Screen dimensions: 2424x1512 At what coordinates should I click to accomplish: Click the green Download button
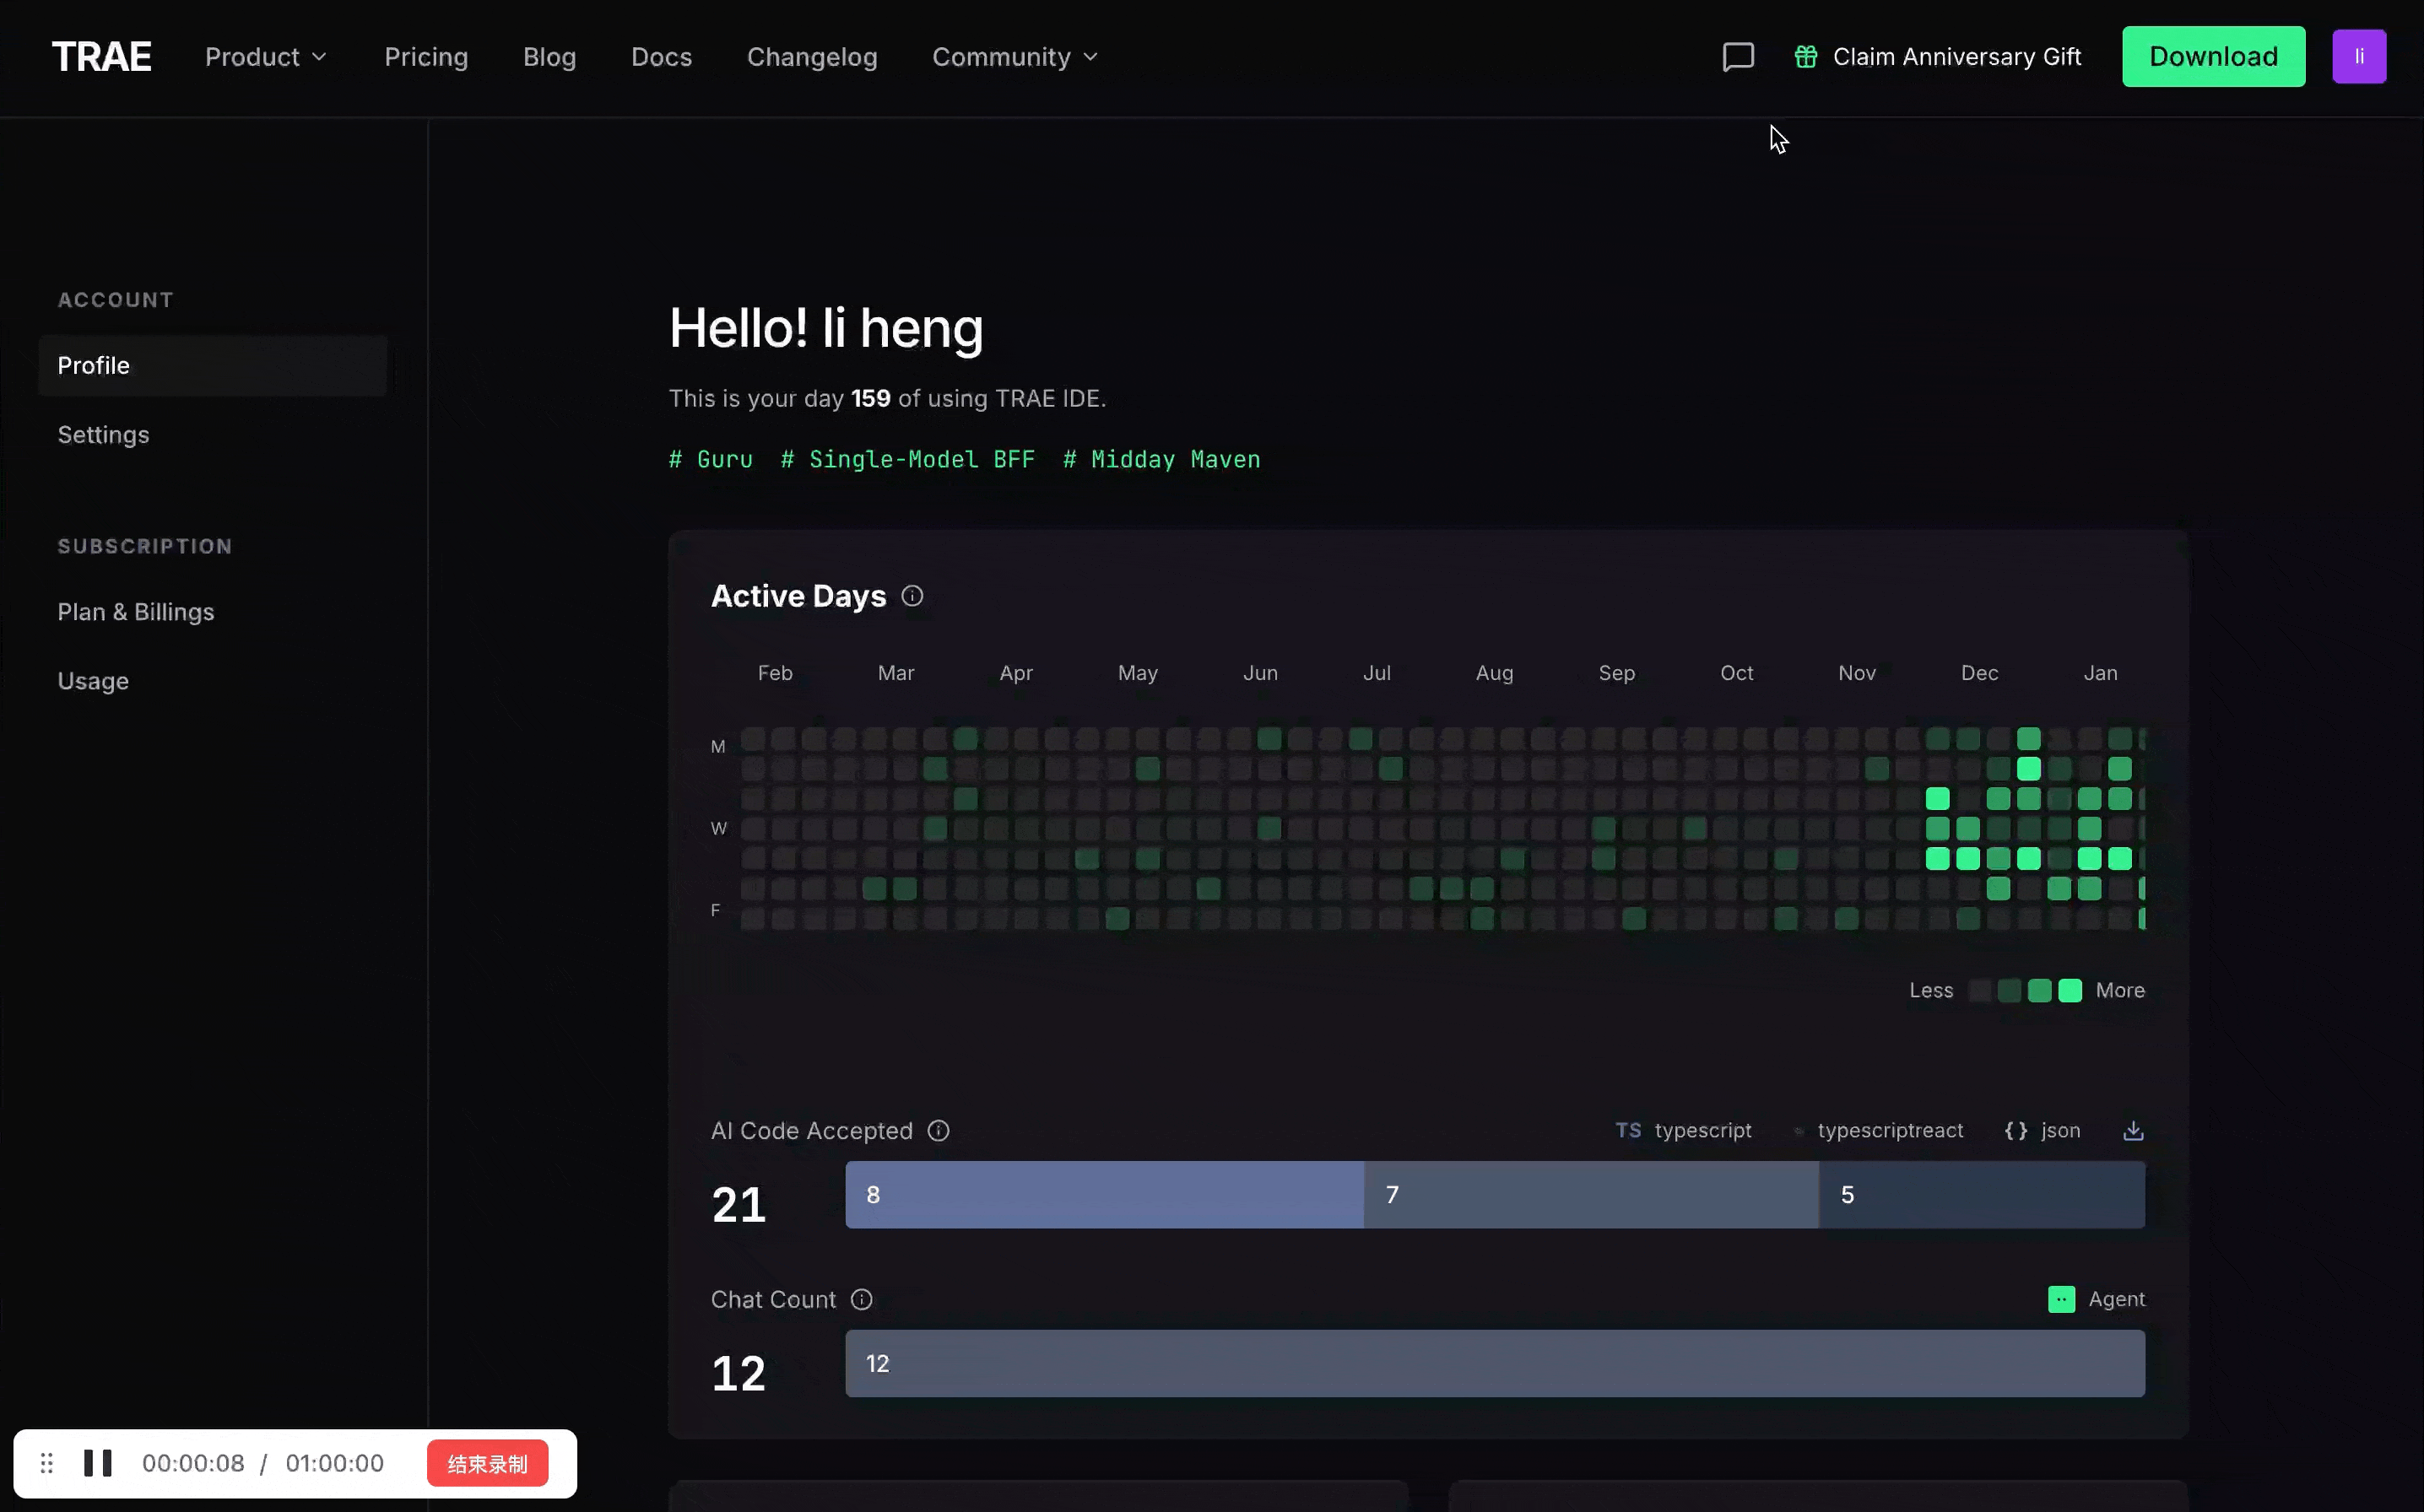click(2213, 57)
